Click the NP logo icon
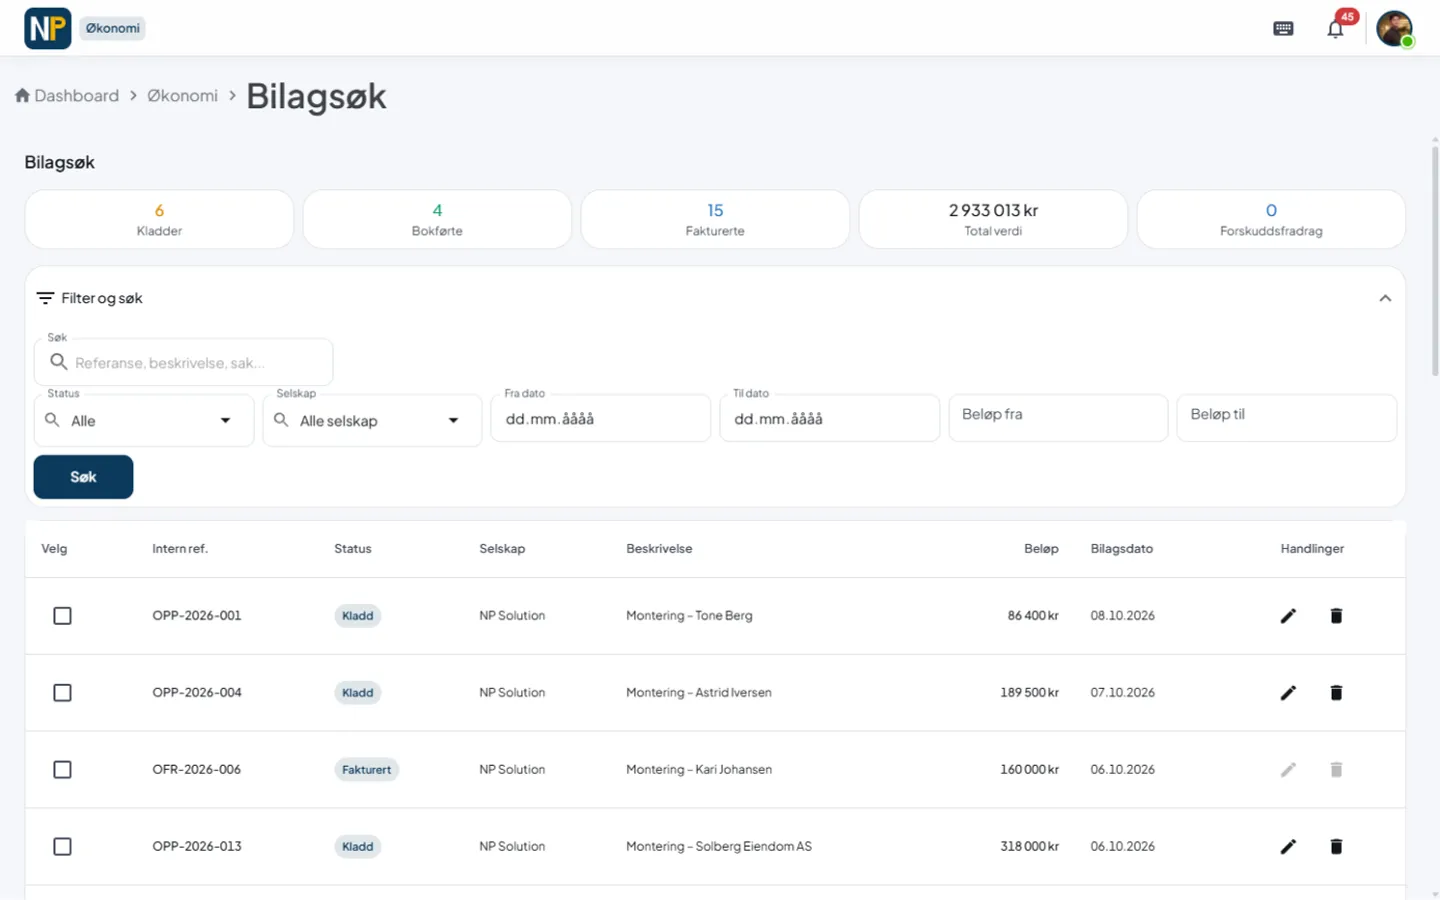Screen dimensions: 1440x900 click(48, 28)
